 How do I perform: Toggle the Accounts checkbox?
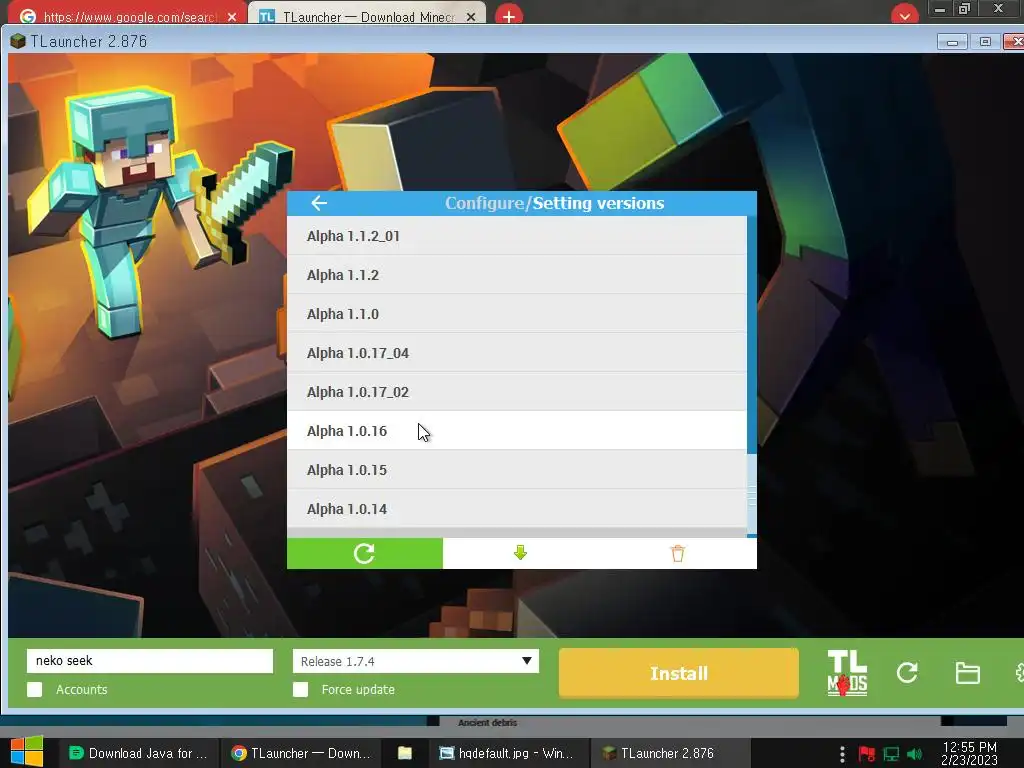tap(35, 690)
